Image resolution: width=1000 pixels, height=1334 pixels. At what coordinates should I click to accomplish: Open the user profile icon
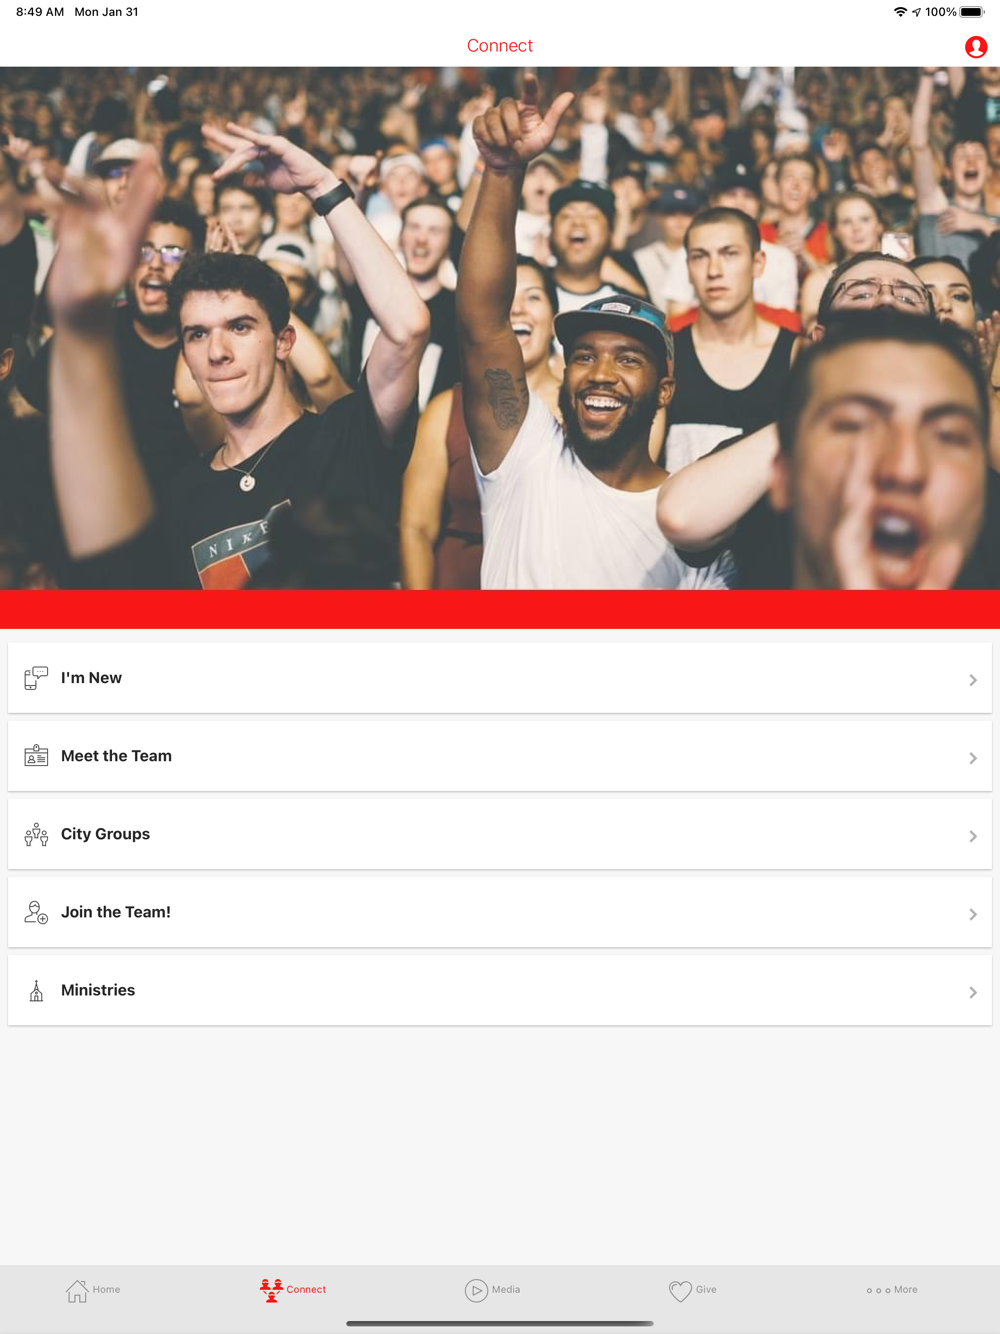click(x=976, y=47)
